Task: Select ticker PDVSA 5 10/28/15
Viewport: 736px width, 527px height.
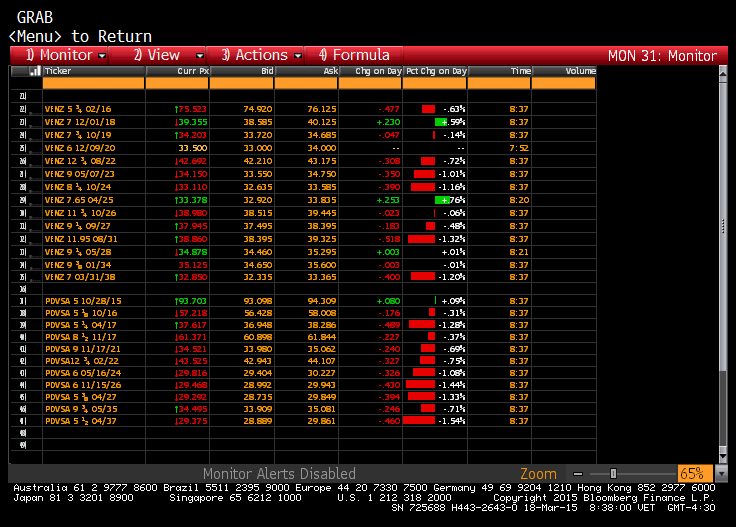Action: point(83,301)
